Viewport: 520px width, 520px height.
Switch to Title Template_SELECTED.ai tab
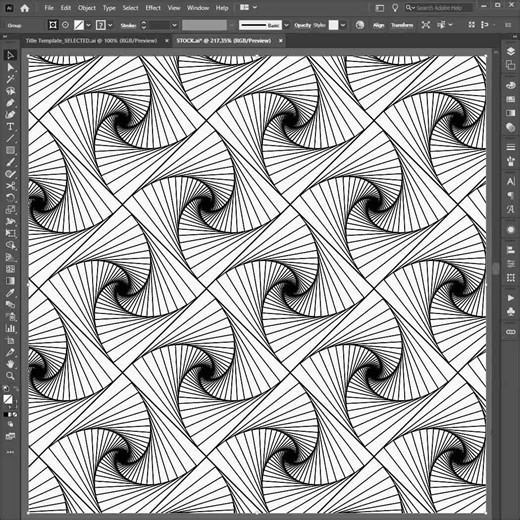pos(91,41)
